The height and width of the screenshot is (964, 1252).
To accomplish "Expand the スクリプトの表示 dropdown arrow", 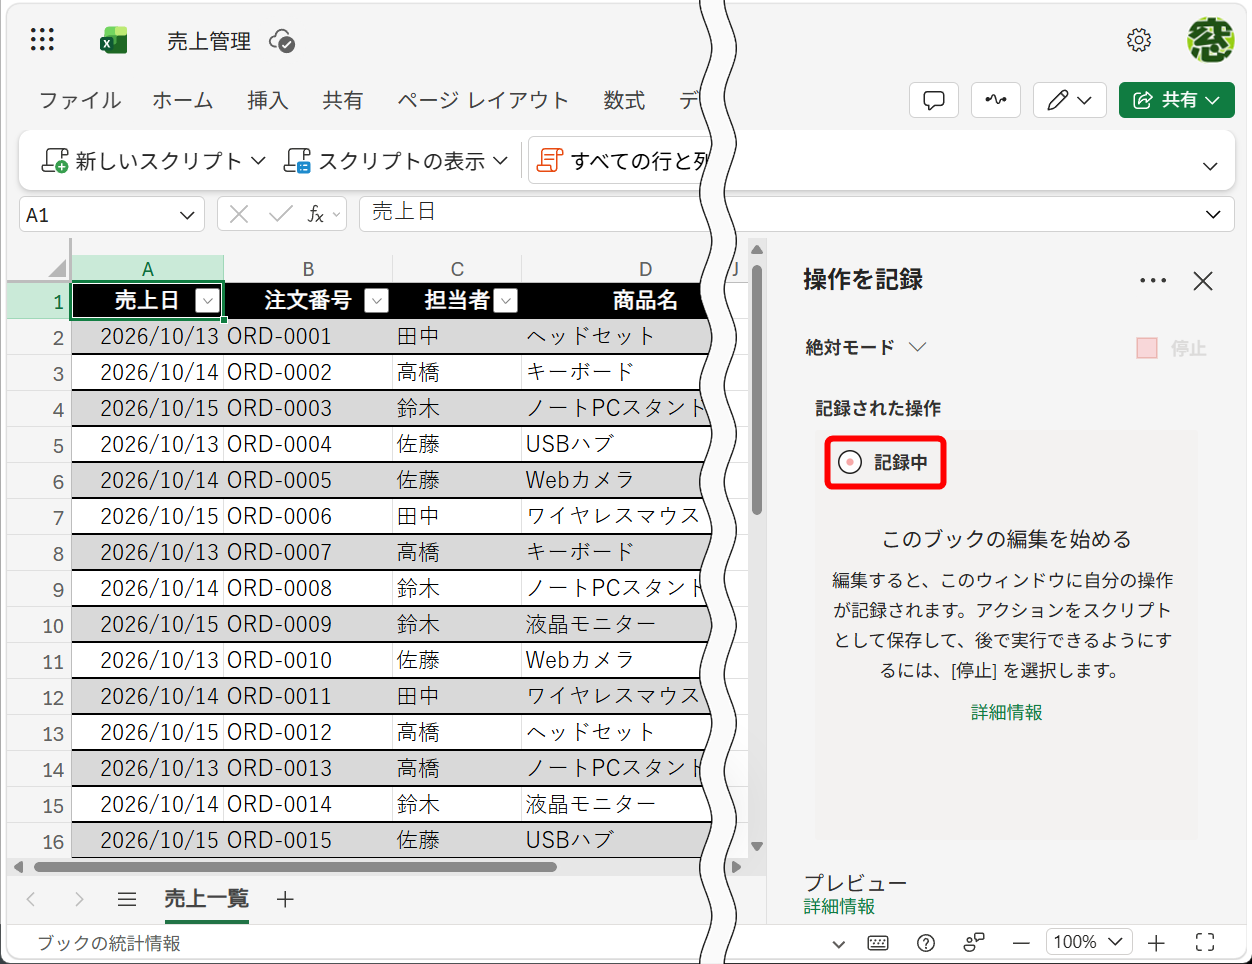I will tap(501, 161).
